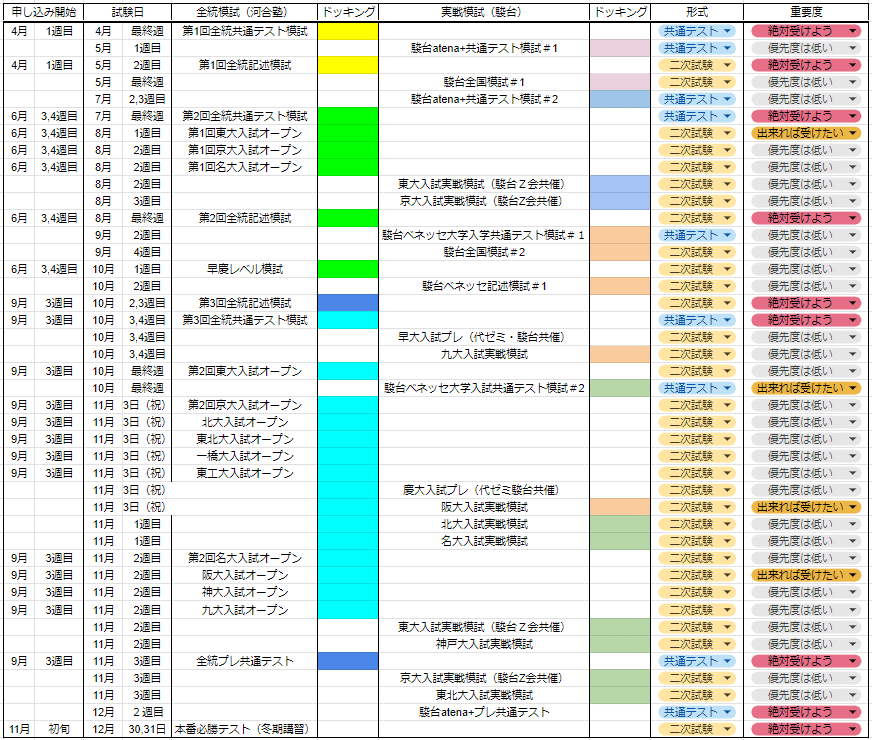This screenshot has width=872, height=740.
Task: Select cell 早大入試プレ（代ゼミ・駿台共催）
Action: point(484,337)
